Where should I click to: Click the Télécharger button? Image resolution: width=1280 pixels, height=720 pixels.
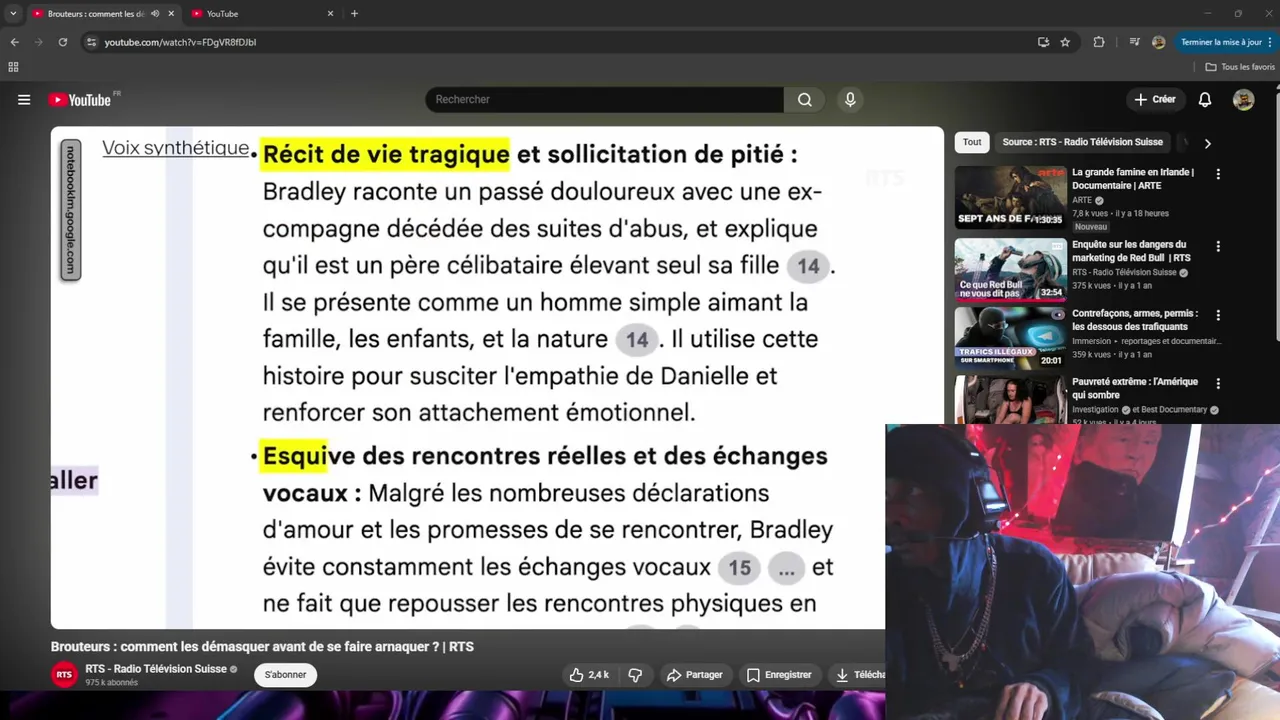(858, 675)
